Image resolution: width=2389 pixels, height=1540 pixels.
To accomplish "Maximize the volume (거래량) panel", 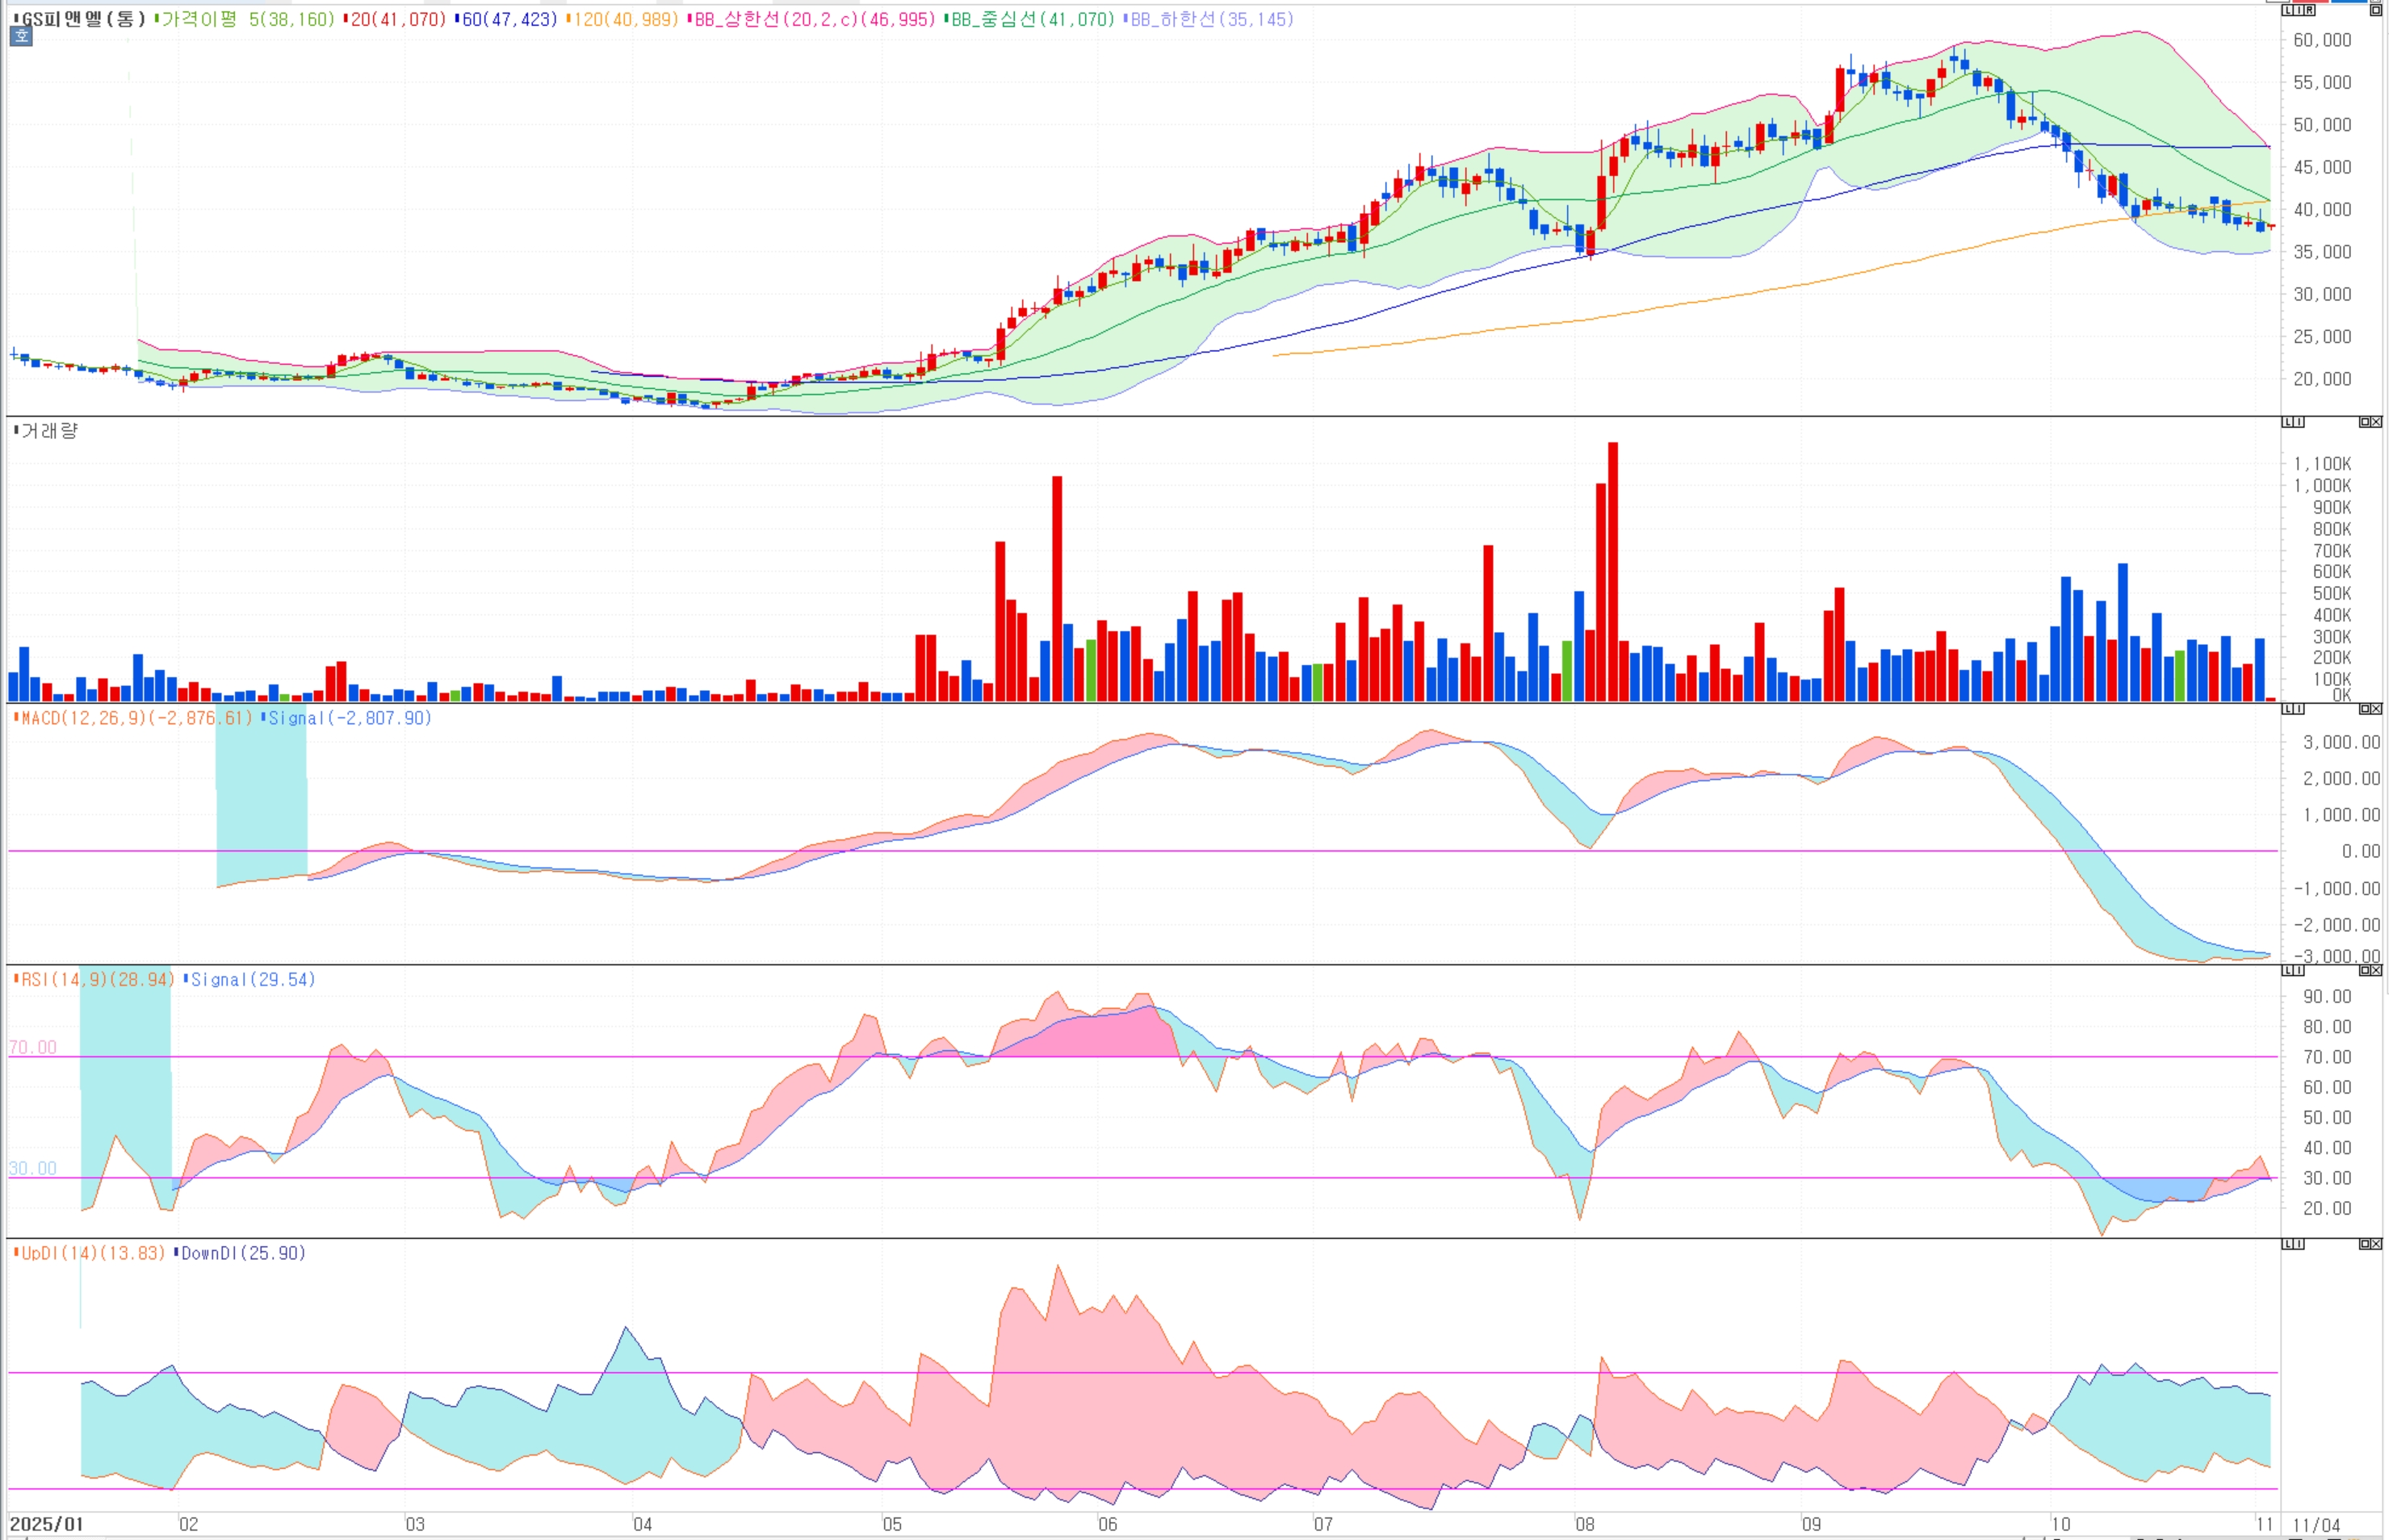I will (x=2365, y=422).
